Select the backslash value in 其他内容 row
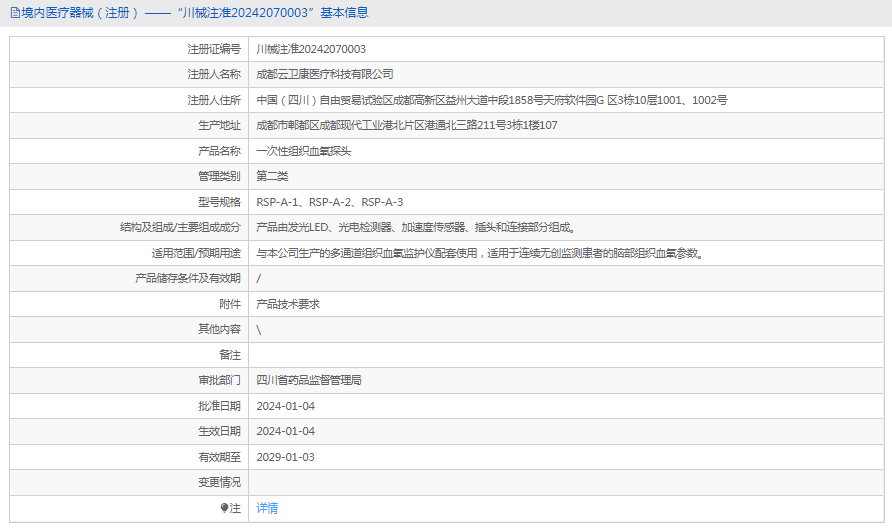892x530 pixels. tap(259, 330)
